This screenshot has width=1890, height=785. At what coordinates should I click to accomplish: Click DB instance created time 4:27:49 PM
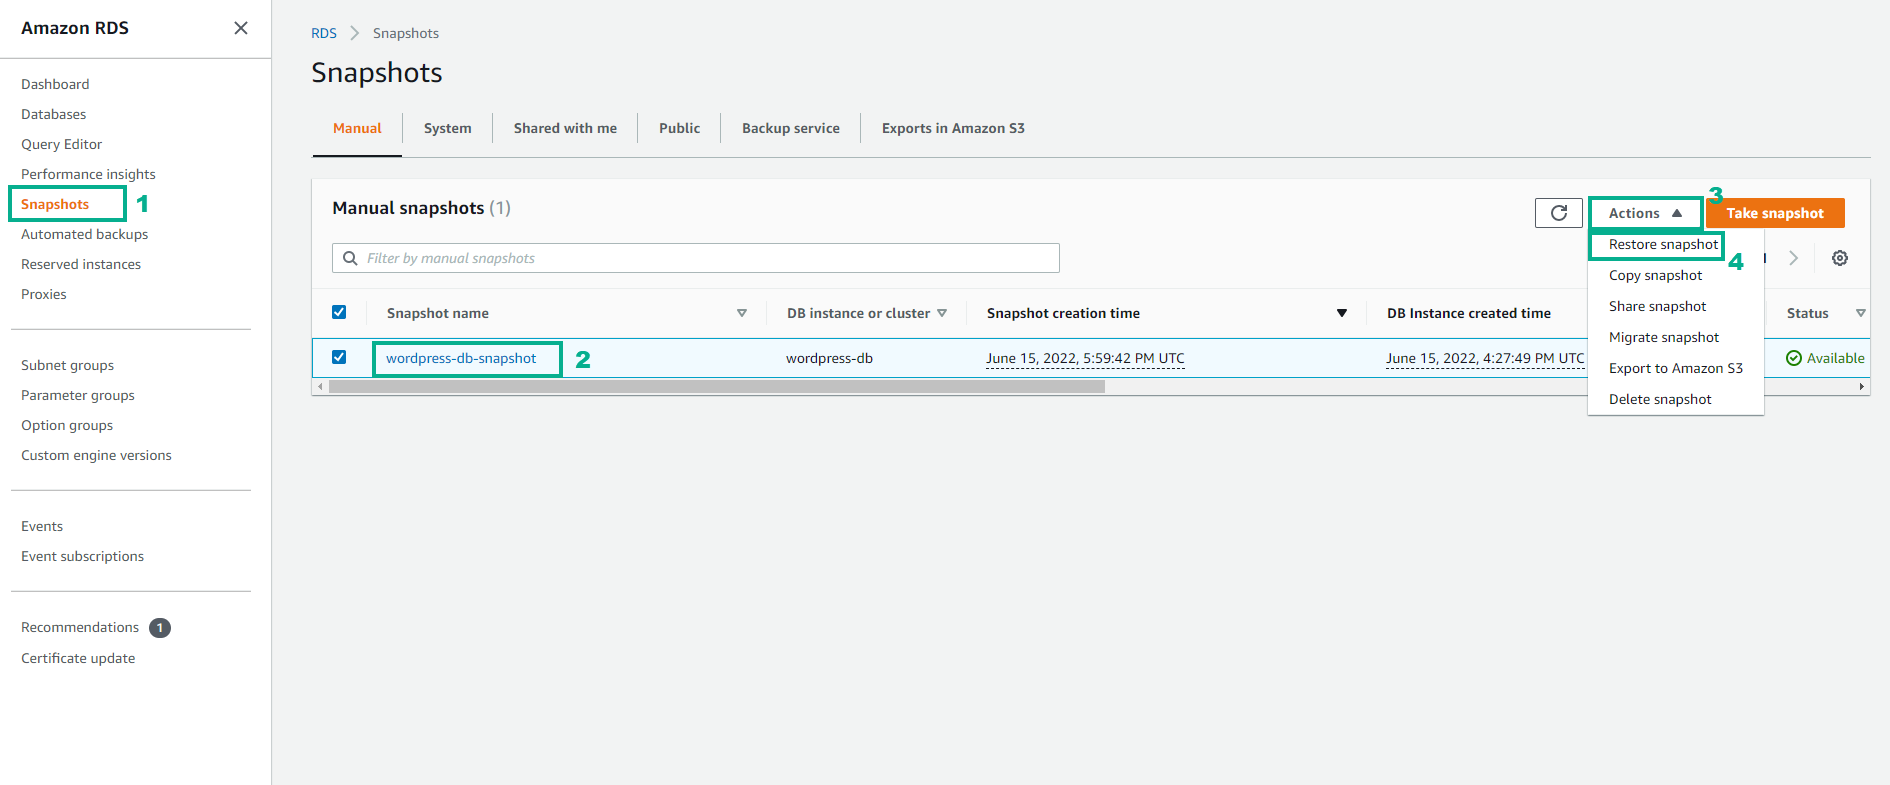click(1485, 358)
